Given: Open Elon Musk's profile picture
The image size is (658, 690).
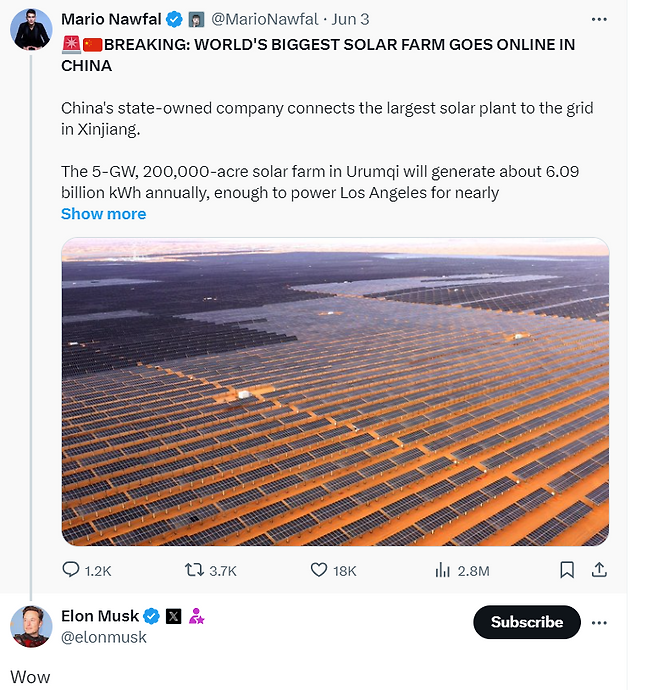Looking at the screenshot, I should (x=31, y=627).
